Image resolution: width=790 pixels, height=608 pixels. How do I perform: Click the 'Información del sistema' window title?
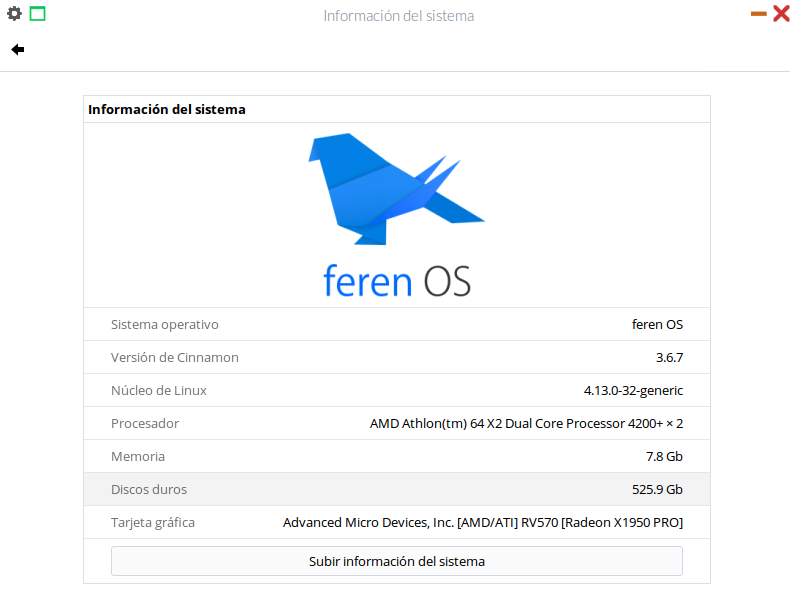[398, 16]
